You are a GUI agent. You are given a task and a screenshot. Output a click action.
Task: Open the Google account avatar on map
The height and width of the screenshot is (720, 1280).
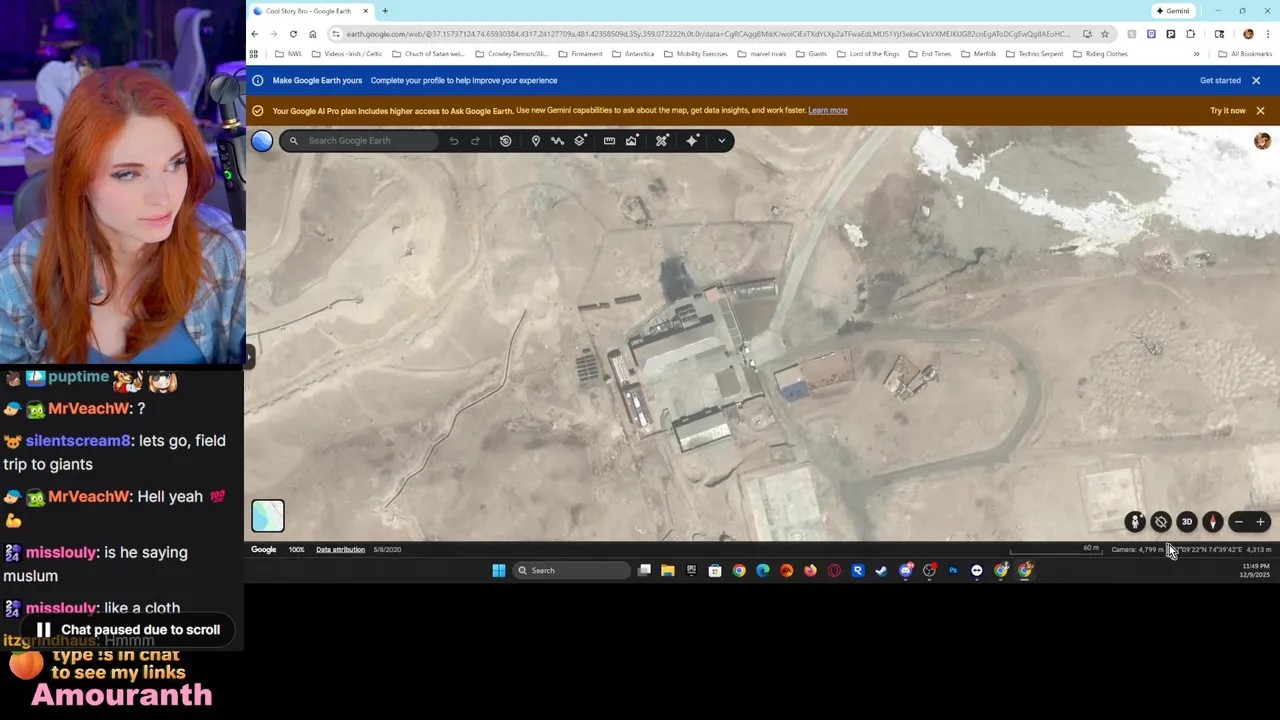pyautogui.click(x=1262, y=142)
